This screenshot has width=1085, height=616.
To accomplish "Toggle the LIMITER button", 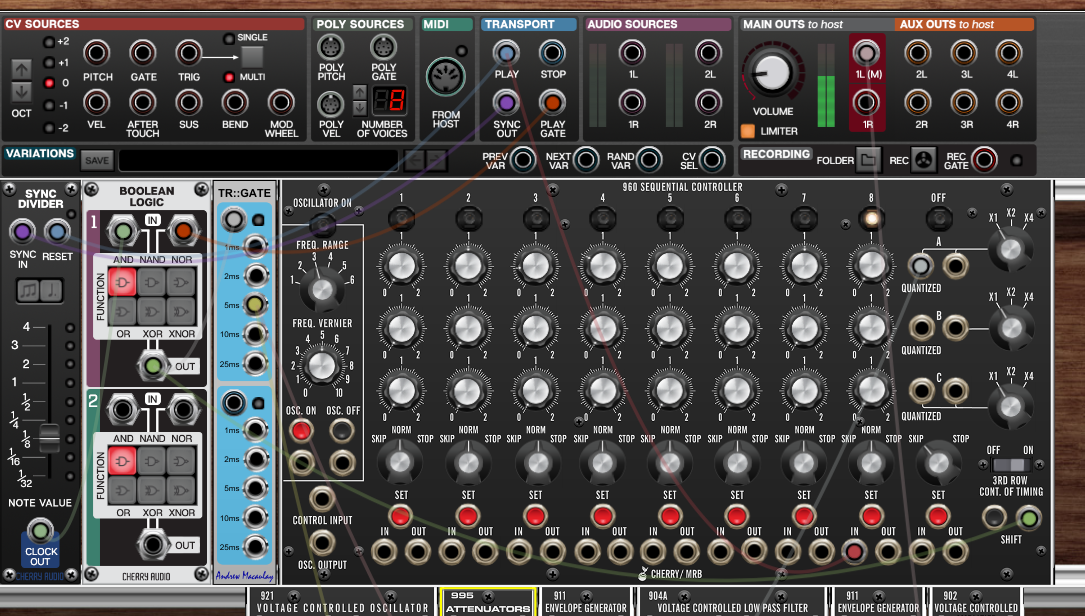I will (x=747, y=131).
